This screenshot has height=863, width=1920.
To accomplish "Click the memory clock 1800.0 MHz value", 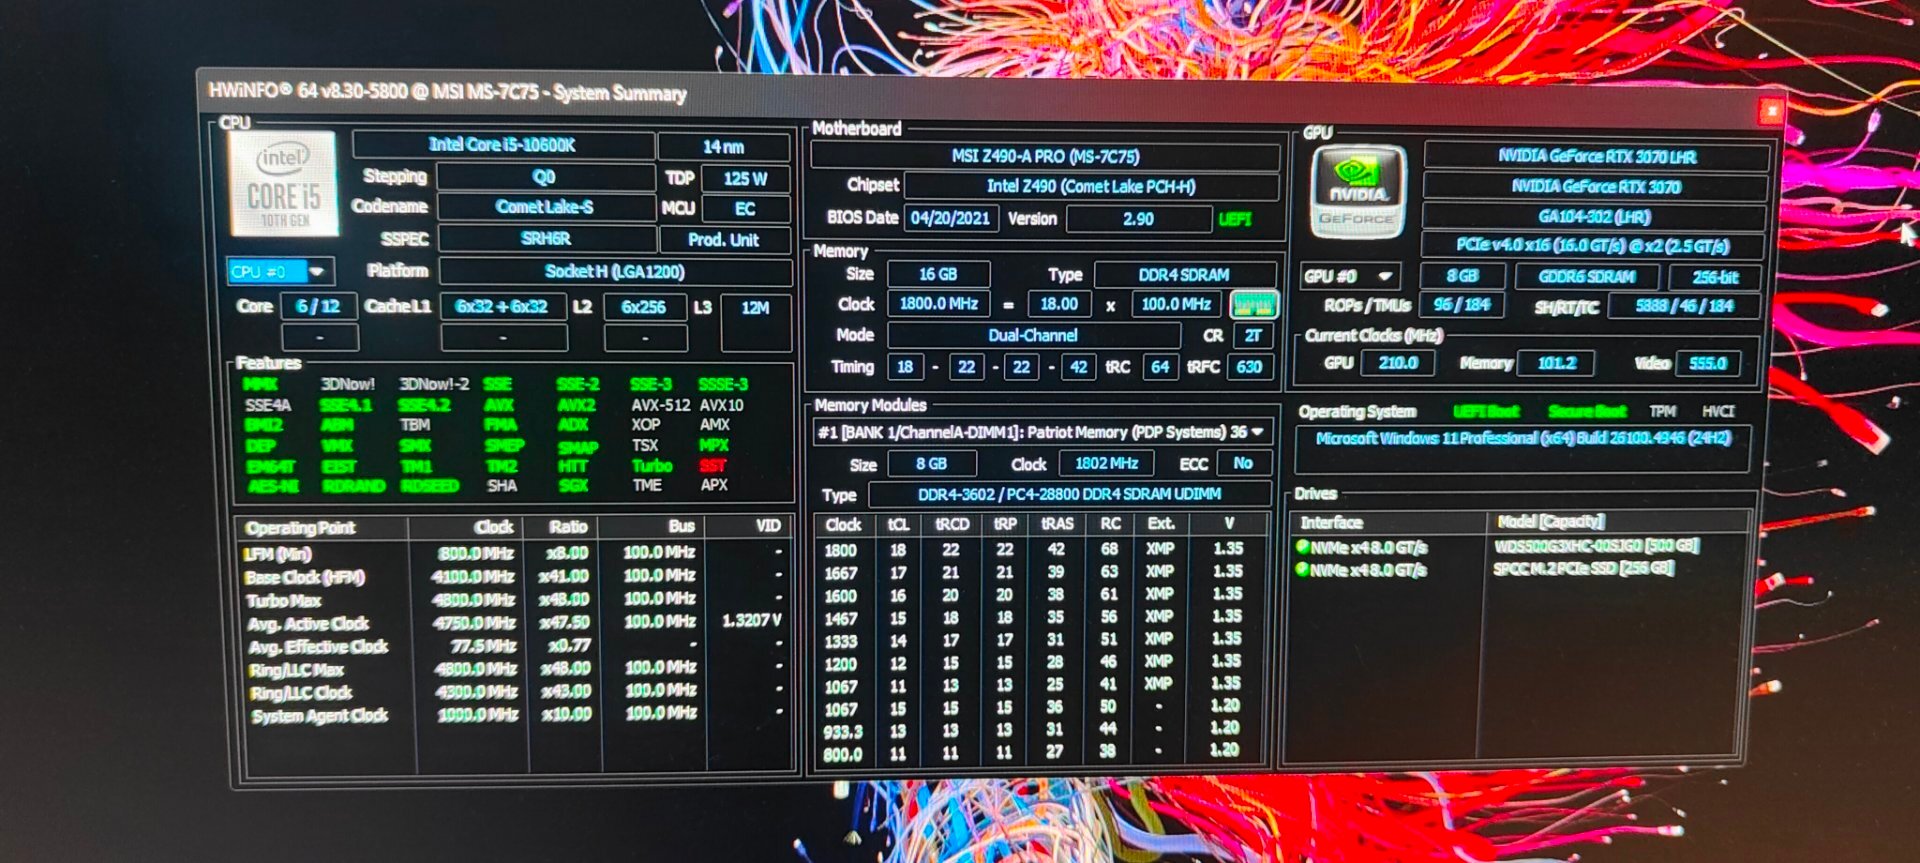I will click(x=938, y=304).
